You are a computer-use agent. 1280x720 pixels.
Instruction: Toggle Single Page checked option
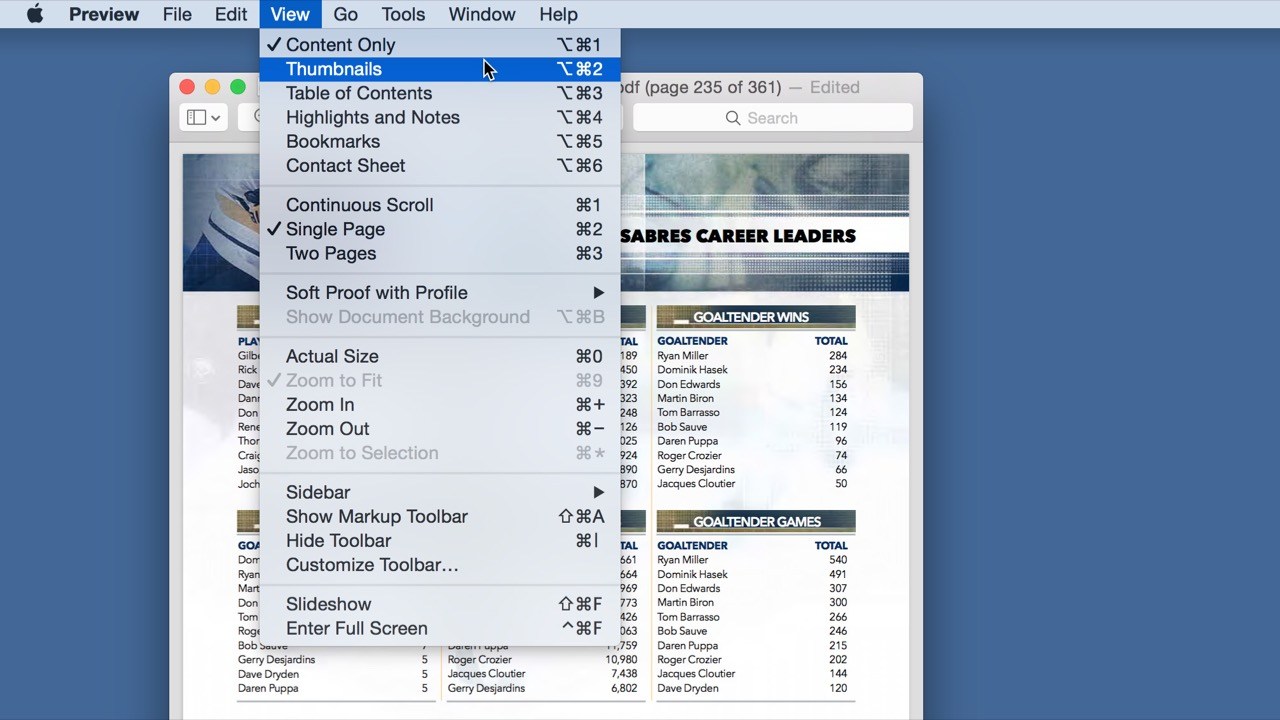pos(440,229)
